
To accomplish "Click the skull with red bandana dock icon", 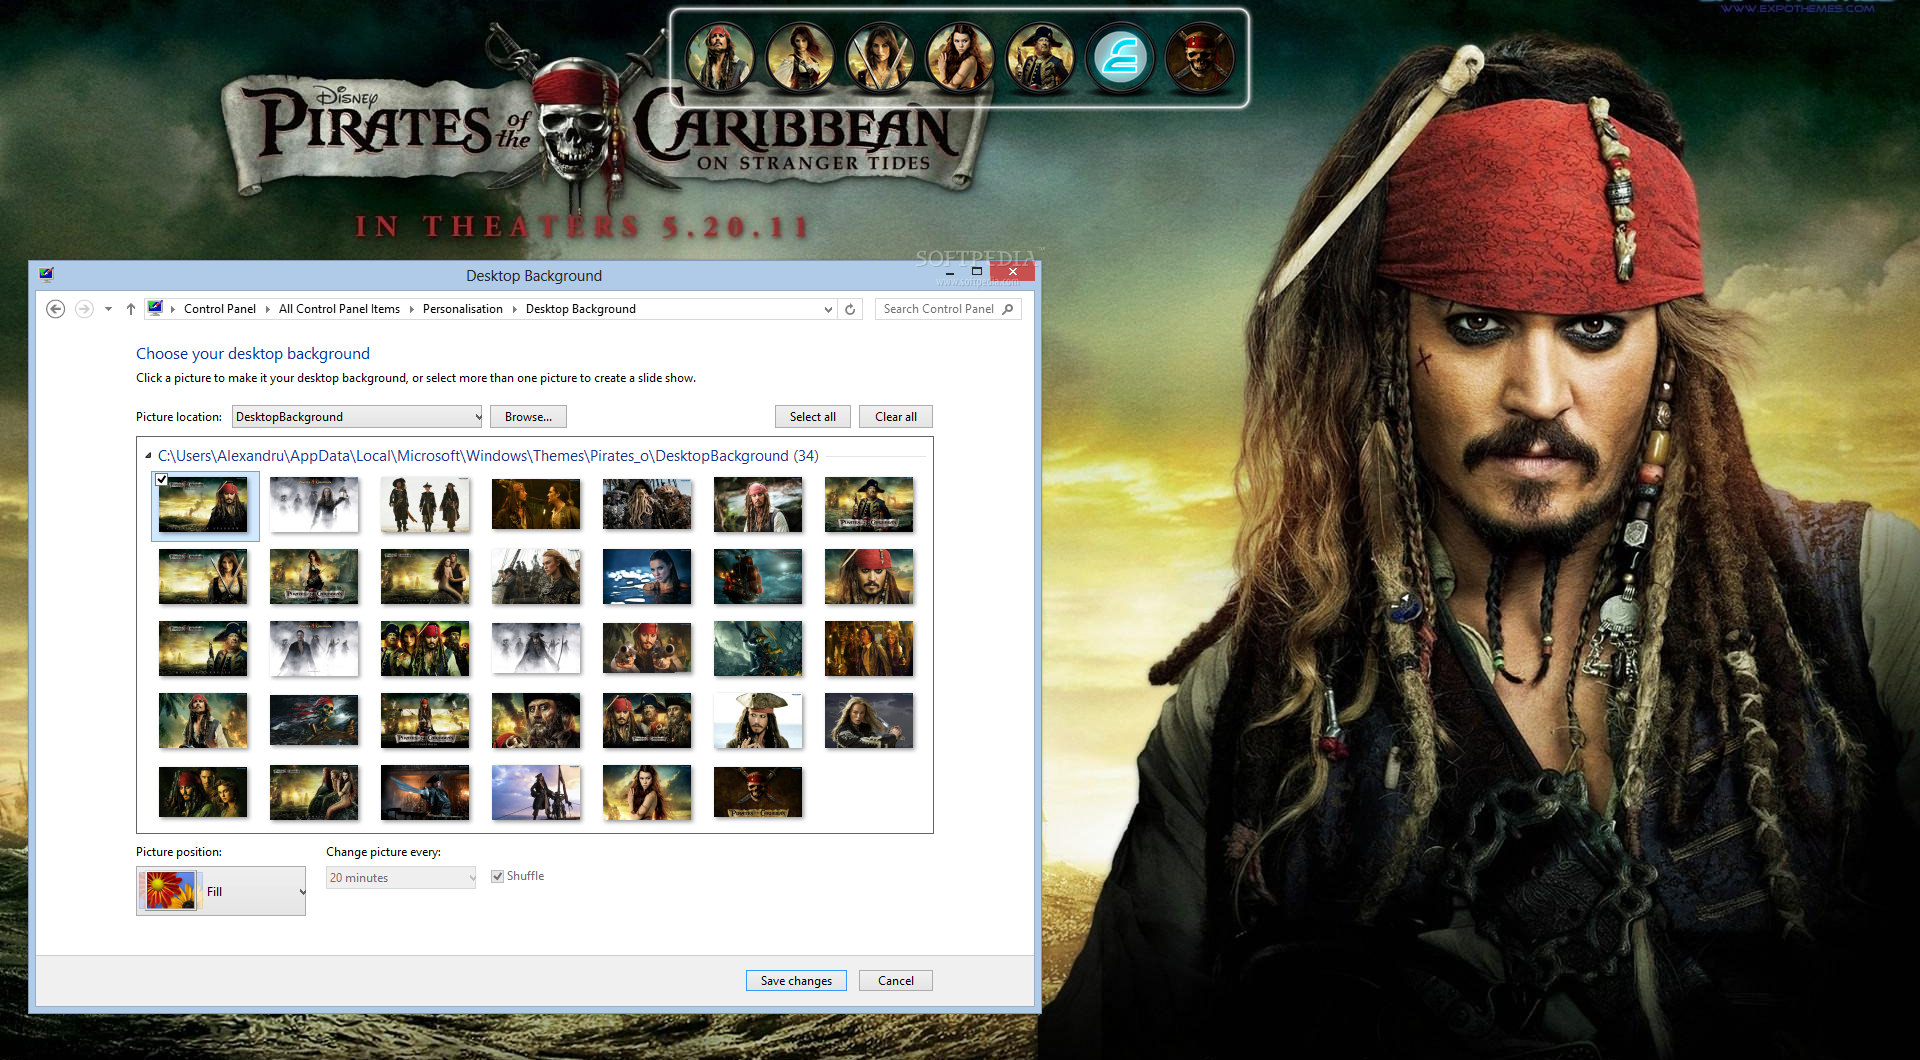I will (x=1200, y=58).
